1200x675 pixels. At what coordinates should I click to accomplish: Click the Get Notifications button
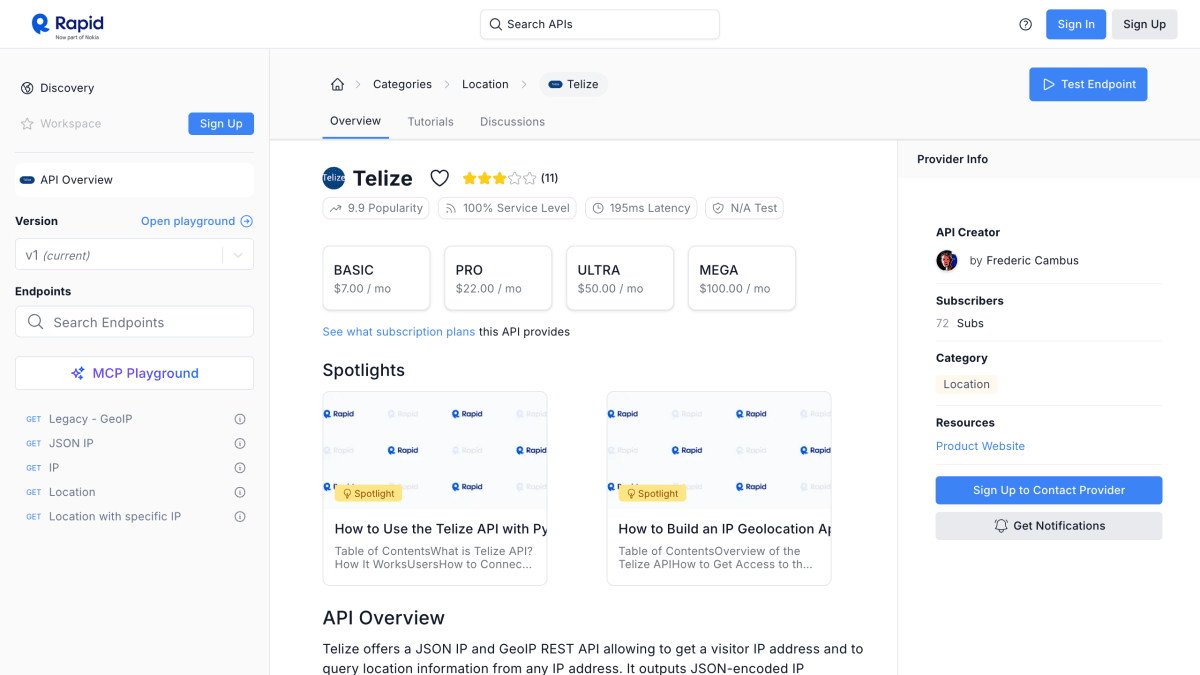1049,526
